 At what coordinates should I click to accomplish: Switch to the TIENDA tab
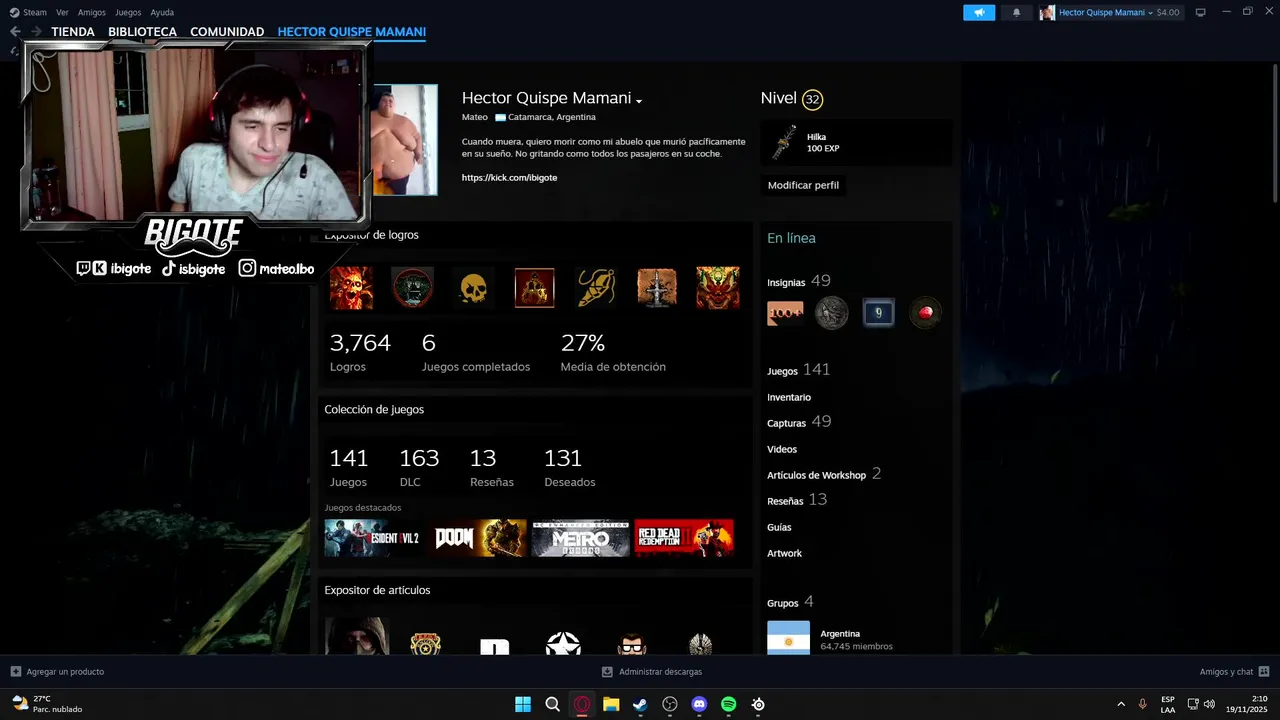(73, 32)
